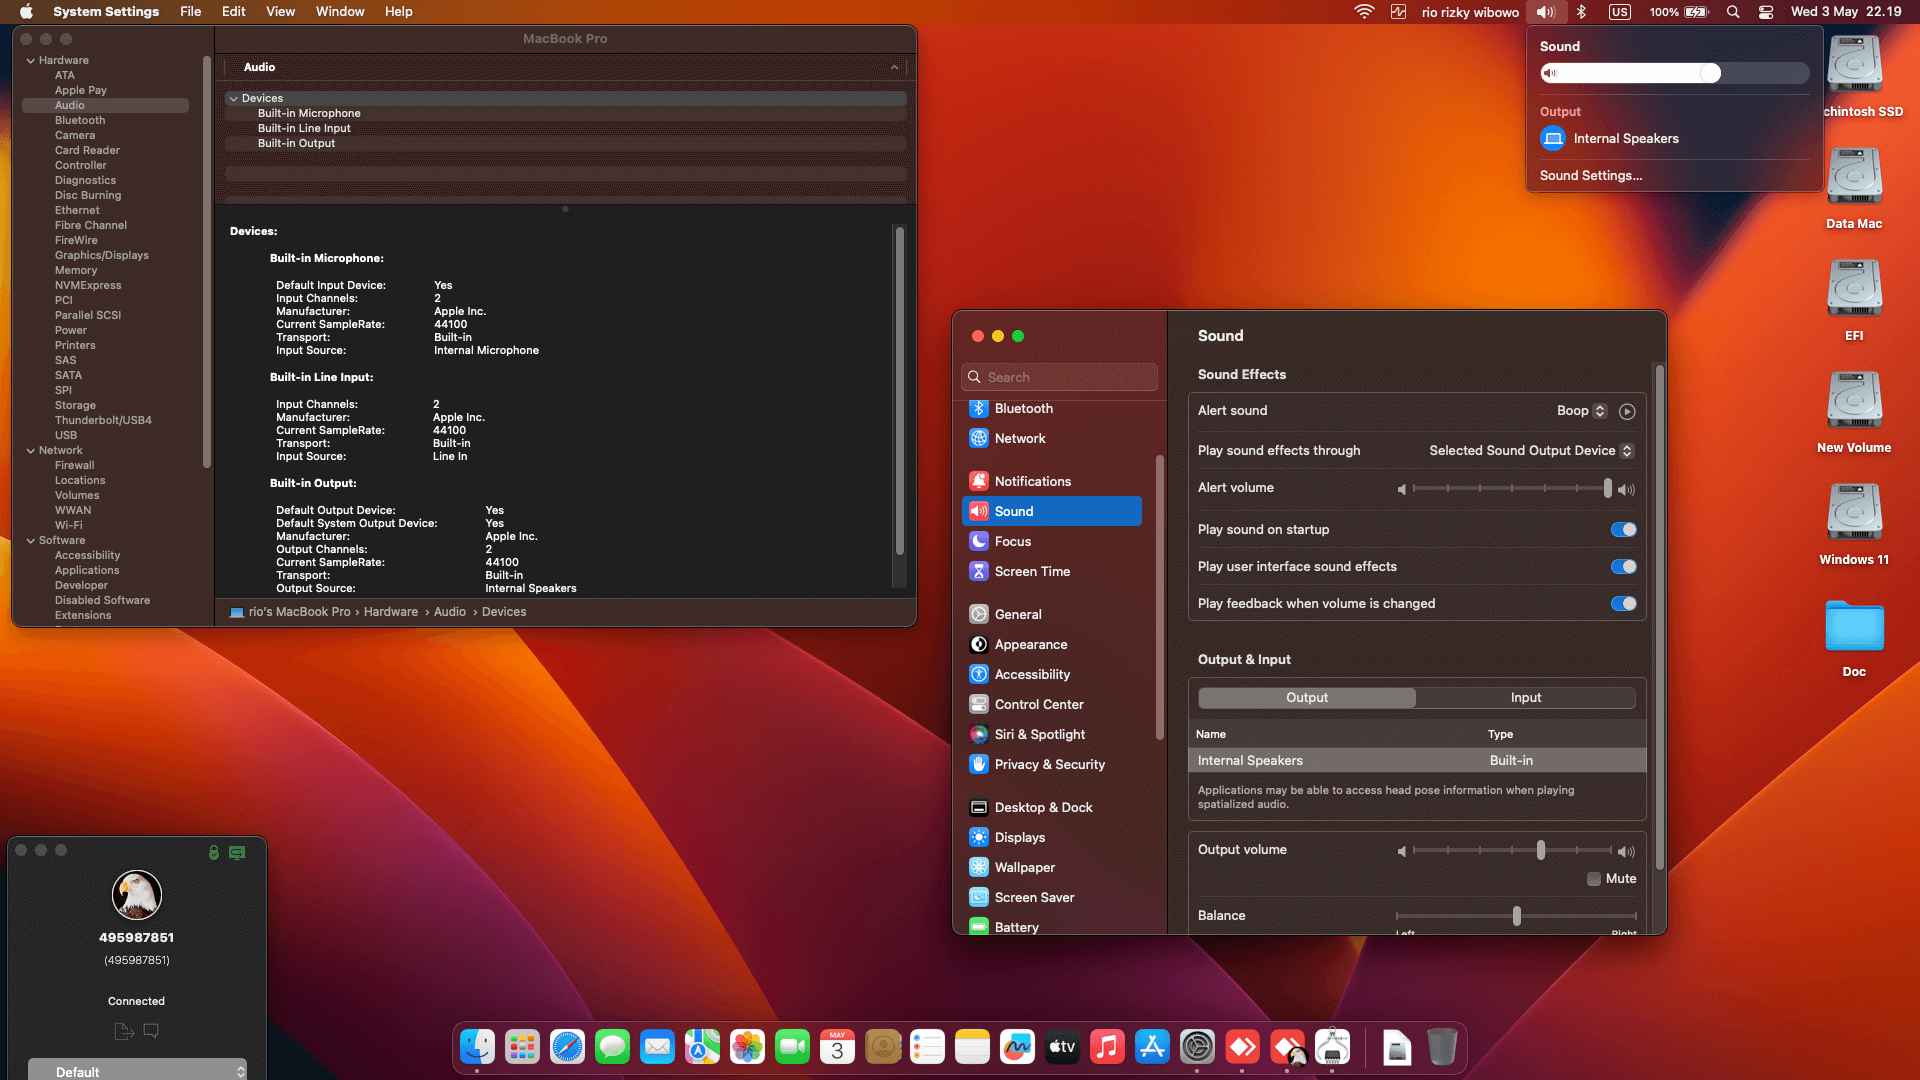Open Windows 11 drive on desktop
Image resolution: width=1920 pixels, height=1080 pixels.
1854,513
